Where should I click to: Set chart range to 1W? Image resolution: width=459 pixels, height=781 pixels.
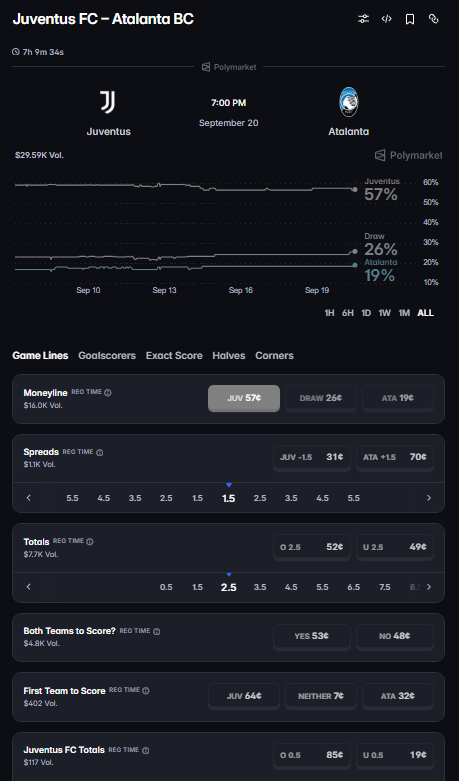click(384, 313)
